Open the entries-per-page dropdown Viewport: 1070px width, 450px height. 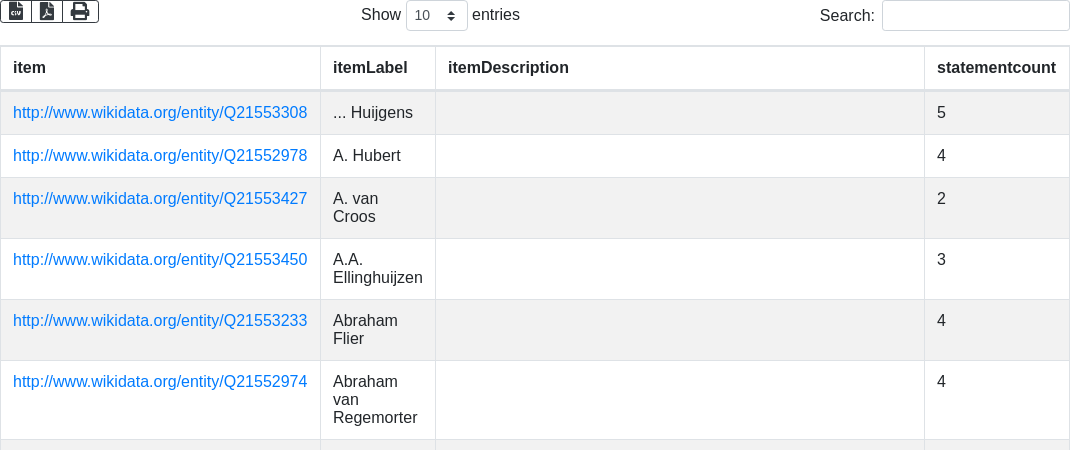[436, 16]
